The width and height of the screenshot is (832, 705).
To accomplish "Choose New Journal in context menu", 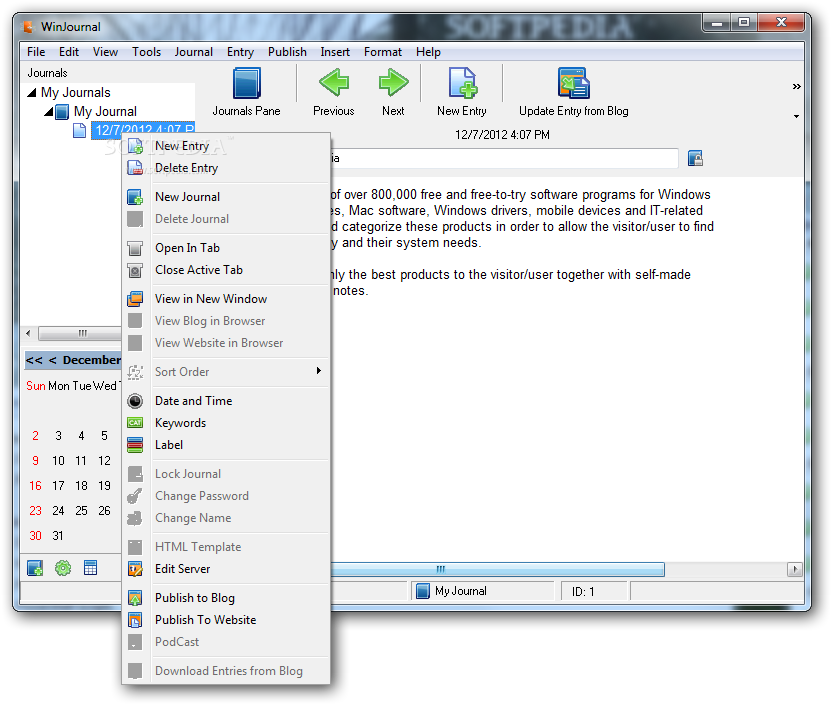I will pyautogui.click(x=226, y=197).
